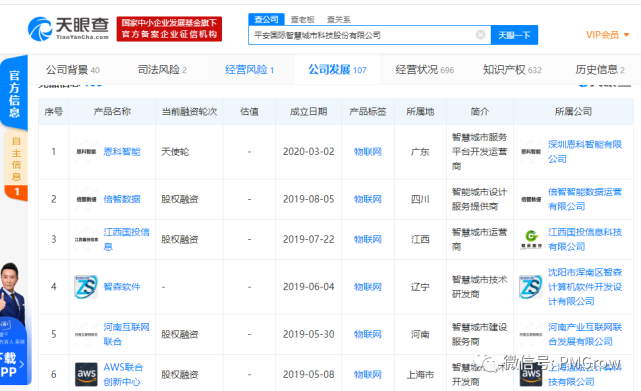Click the 当前融资轮次 column header
Screen dimensions: 641x391
point(189,112)
